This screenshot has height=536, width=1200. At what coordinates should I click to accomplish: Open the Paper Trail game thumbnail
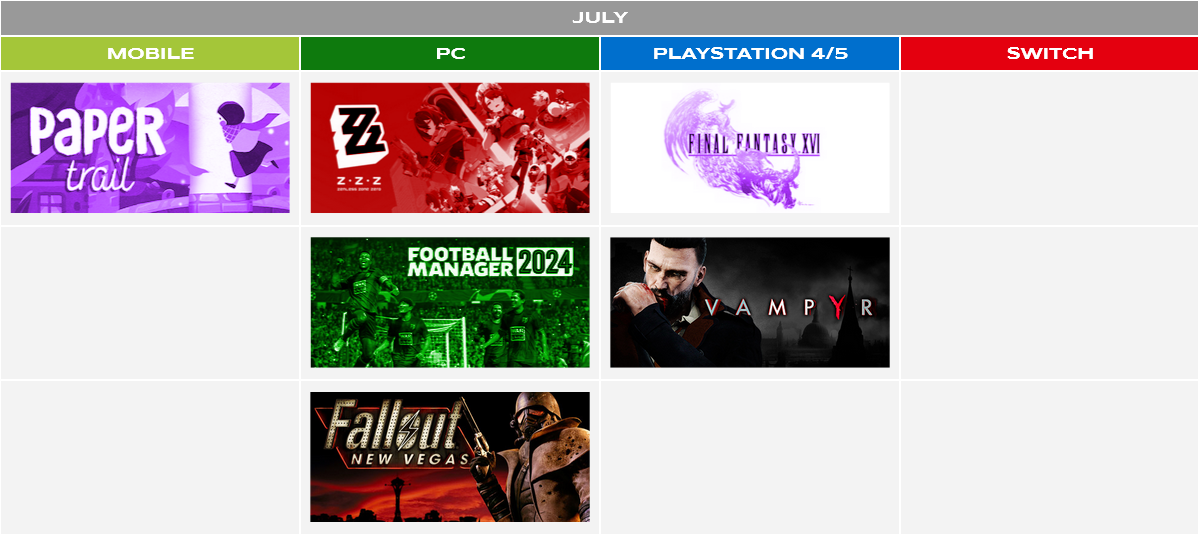point(150,148)
